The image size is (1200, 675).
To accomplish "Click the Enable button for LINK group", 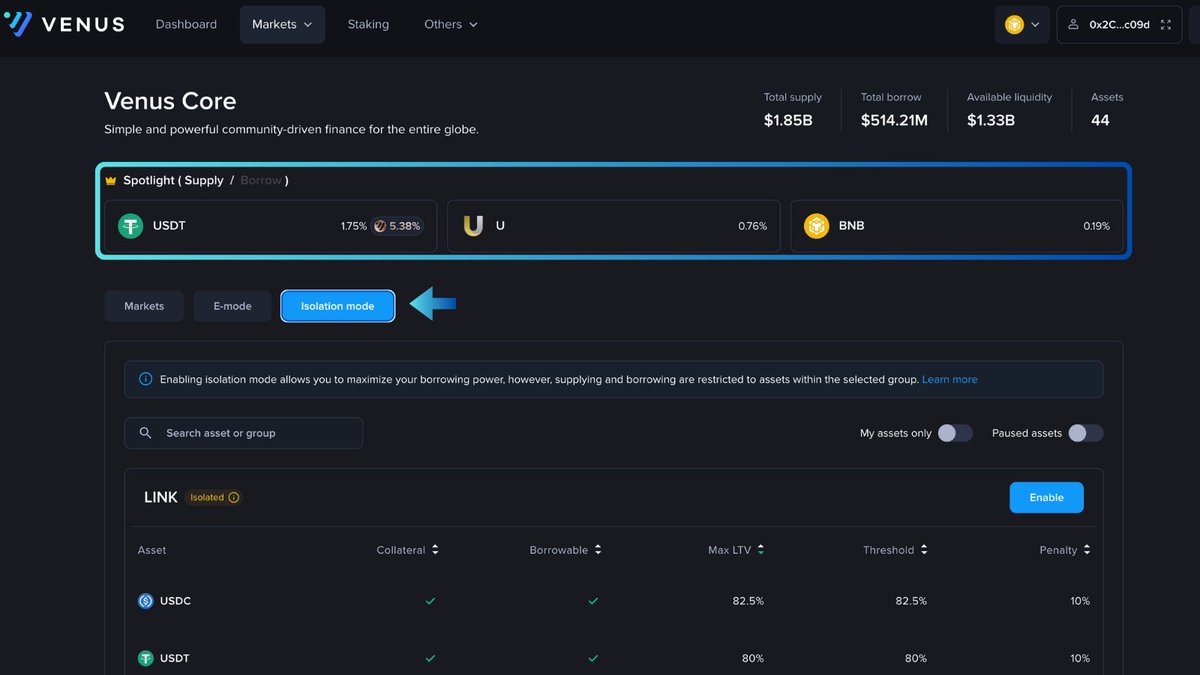I will click(x=1047, y=497).
